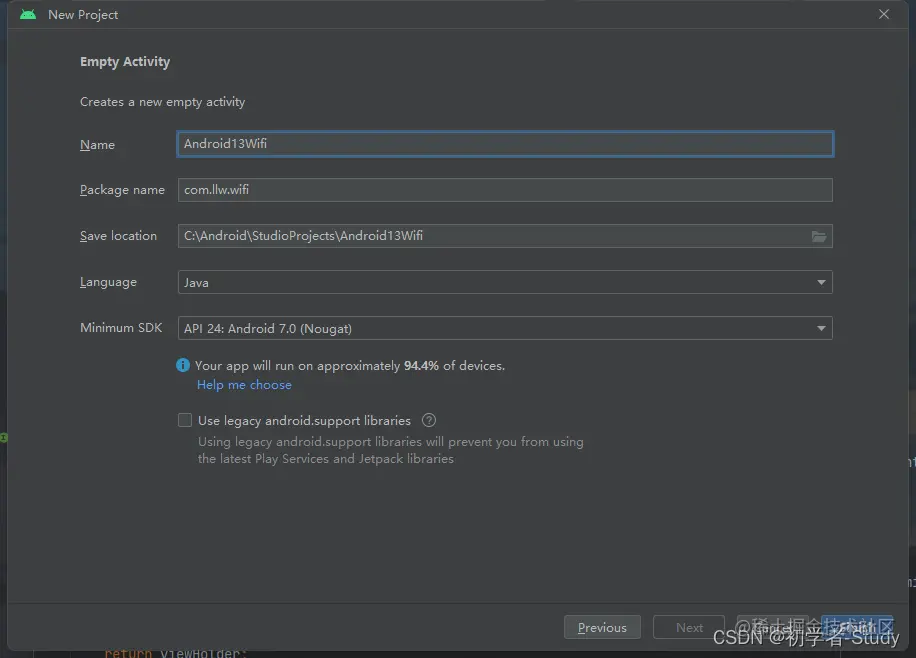Click the disabled Next button
Viewport: 916px width, 658px height.
click(x=689, y=627)
